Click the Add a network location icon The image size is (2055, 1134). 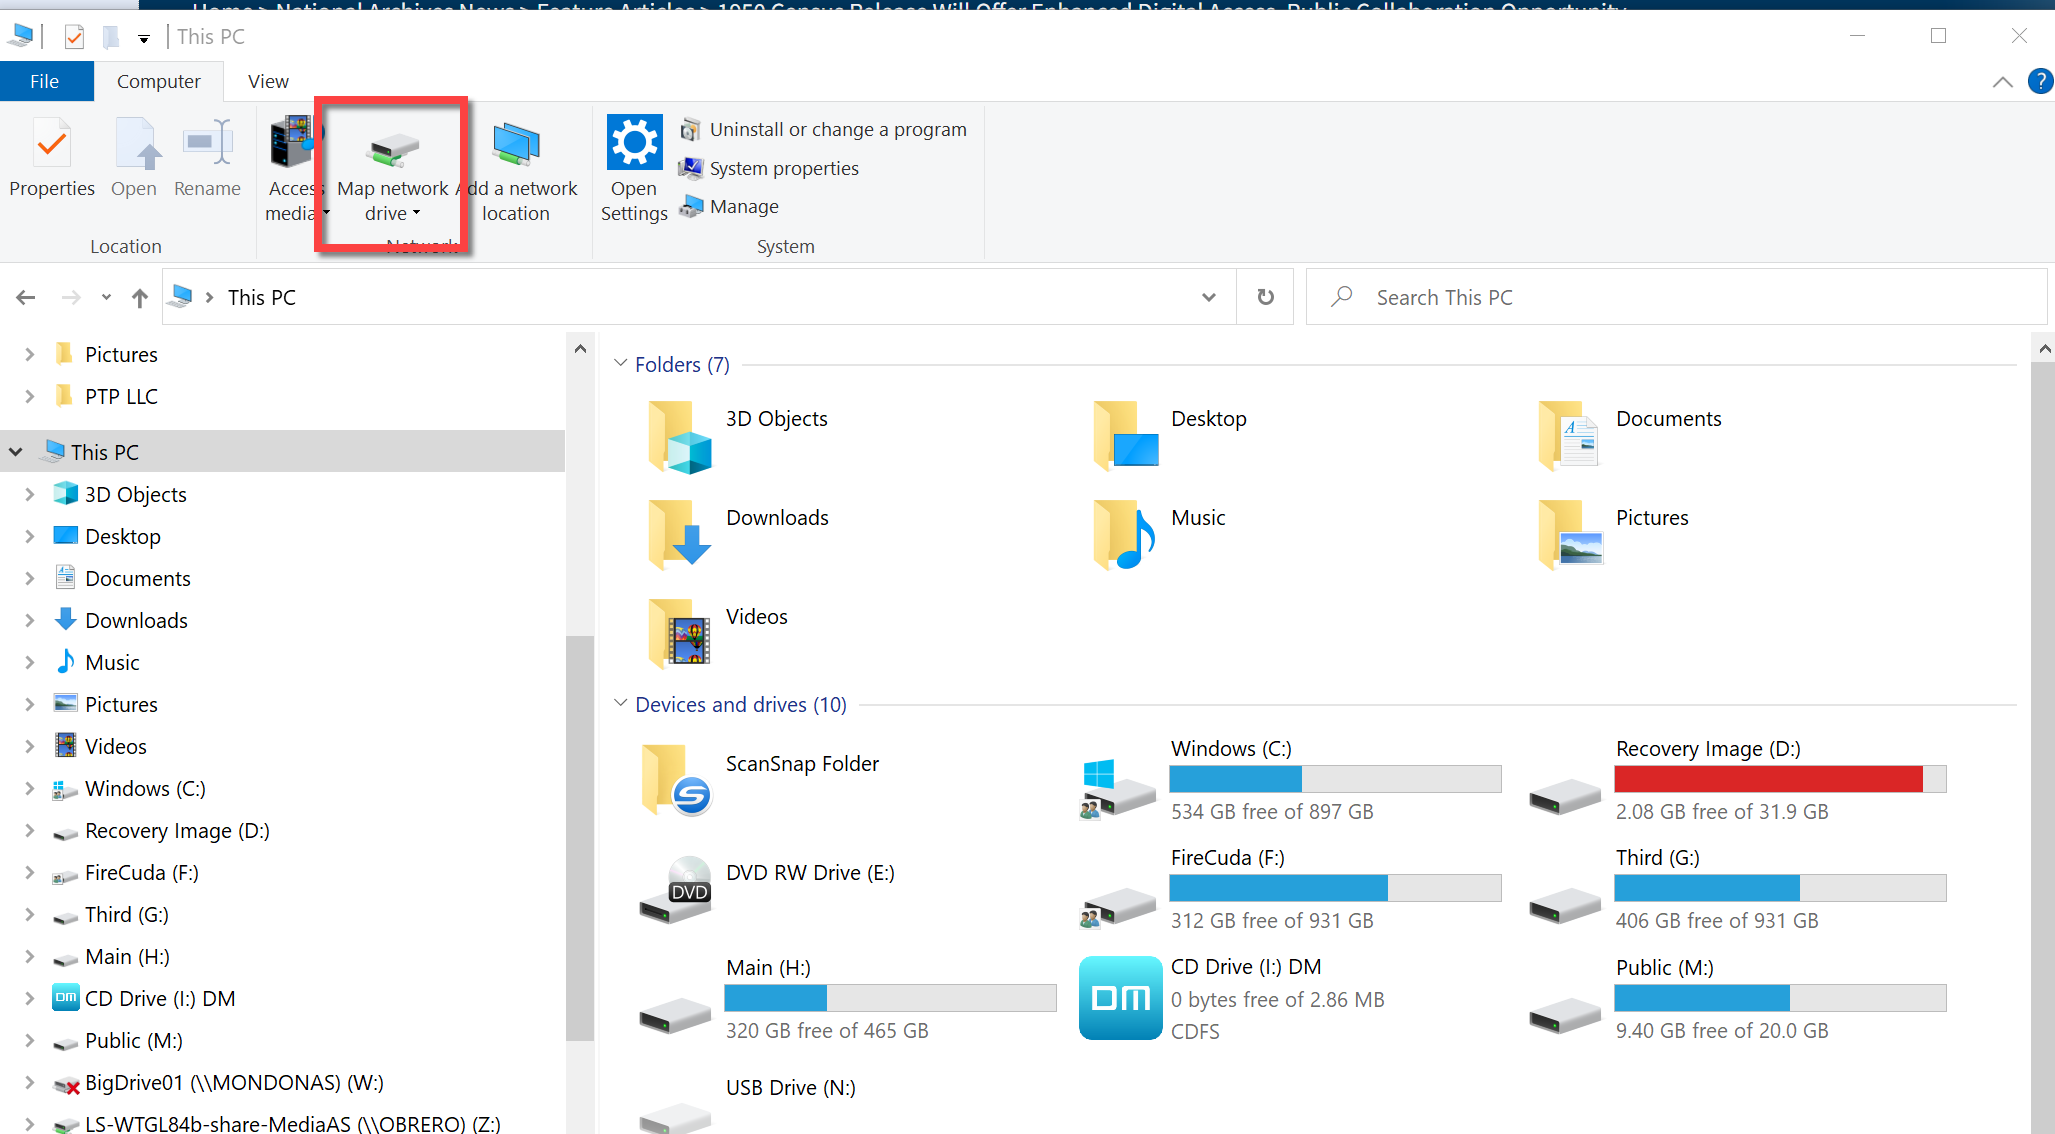coord(516,146)
